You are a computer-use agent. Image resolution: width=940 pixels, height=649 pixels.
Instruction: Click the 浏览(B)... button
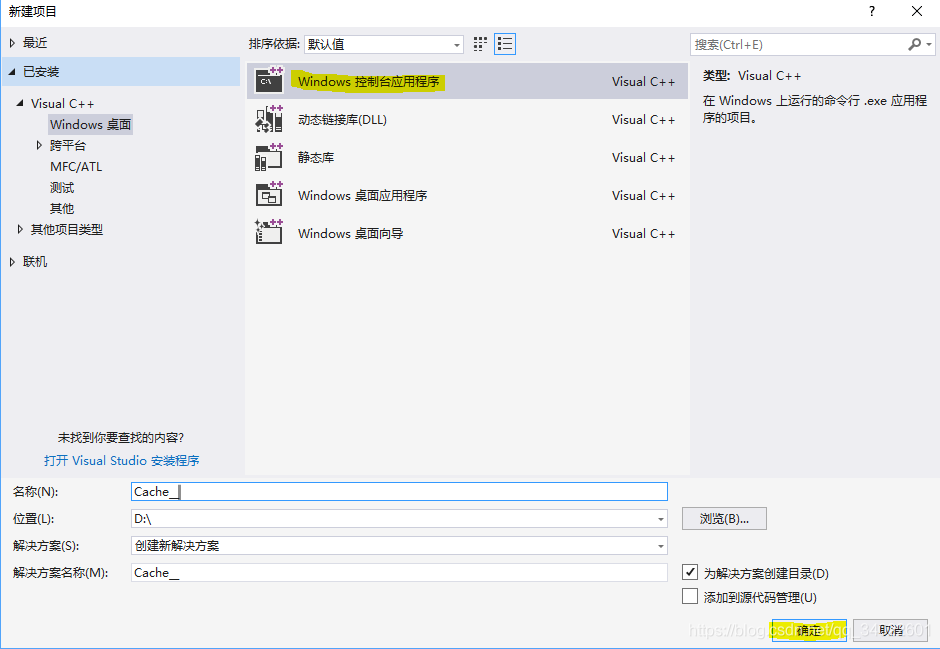coord(724,519)
